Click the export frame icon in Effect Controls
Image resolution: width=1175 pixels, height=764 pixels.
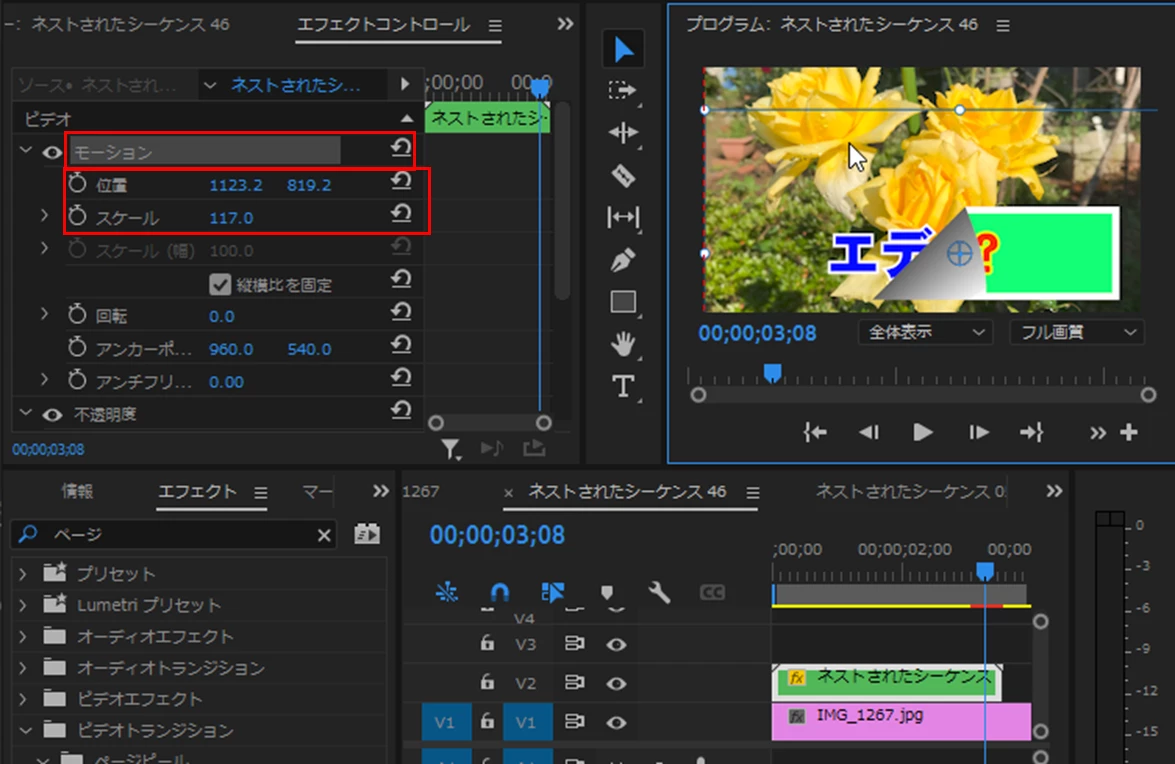pyautogui.click(x=534, y=448)
